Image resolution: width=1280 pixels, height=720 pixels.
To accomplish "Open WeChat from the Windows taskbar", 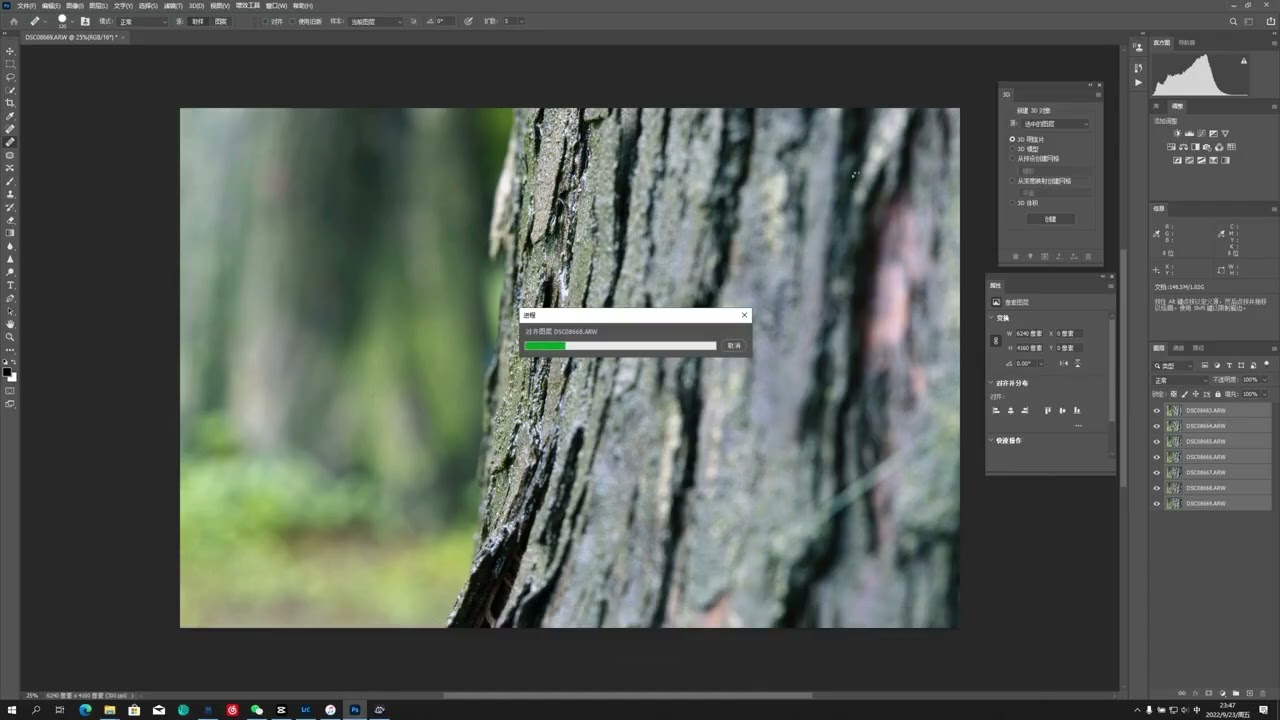I will click(256, 710).
